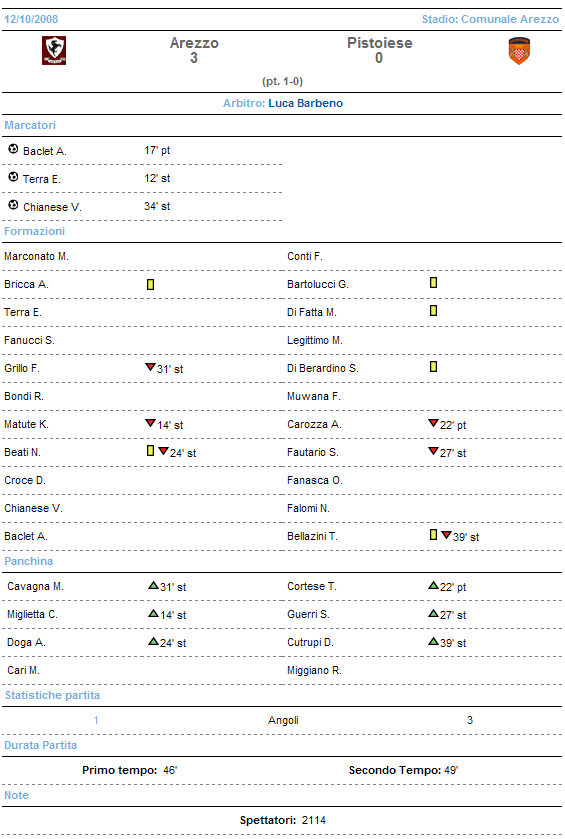Click player name Bellazini T.
Image resolution: width=565 pixels, height=839 pixels.
click(312, 536)
